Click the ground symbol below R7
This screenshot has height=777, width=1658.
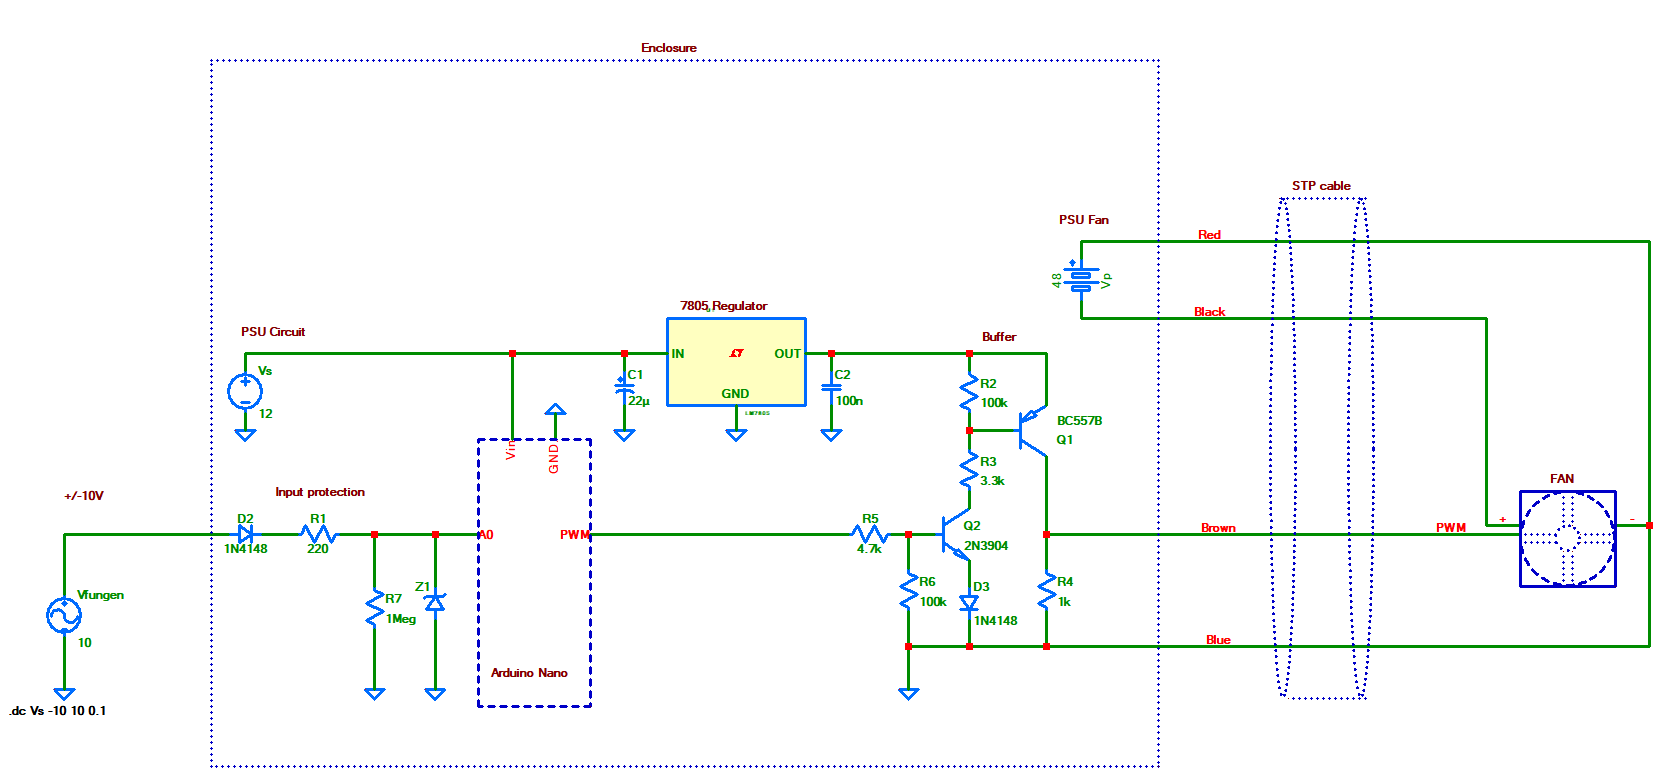point(375,694)
